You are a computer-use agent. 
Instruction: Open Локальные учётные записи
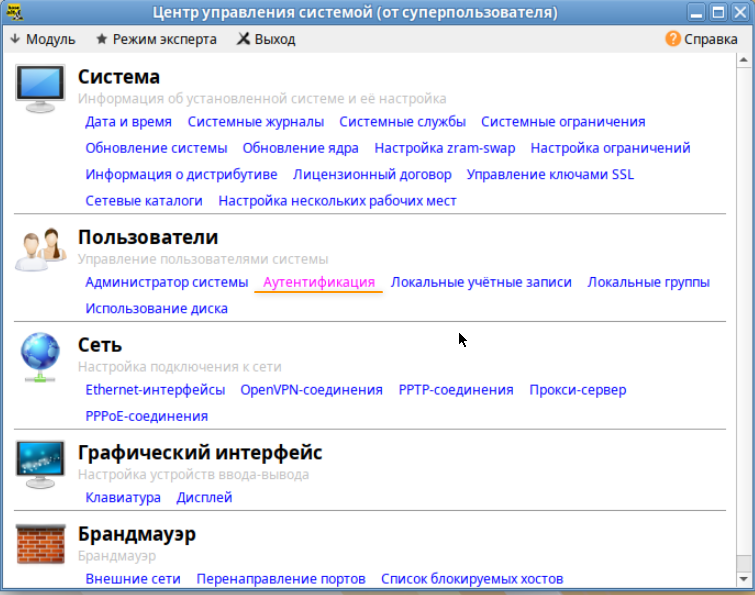tap(482, 282)
